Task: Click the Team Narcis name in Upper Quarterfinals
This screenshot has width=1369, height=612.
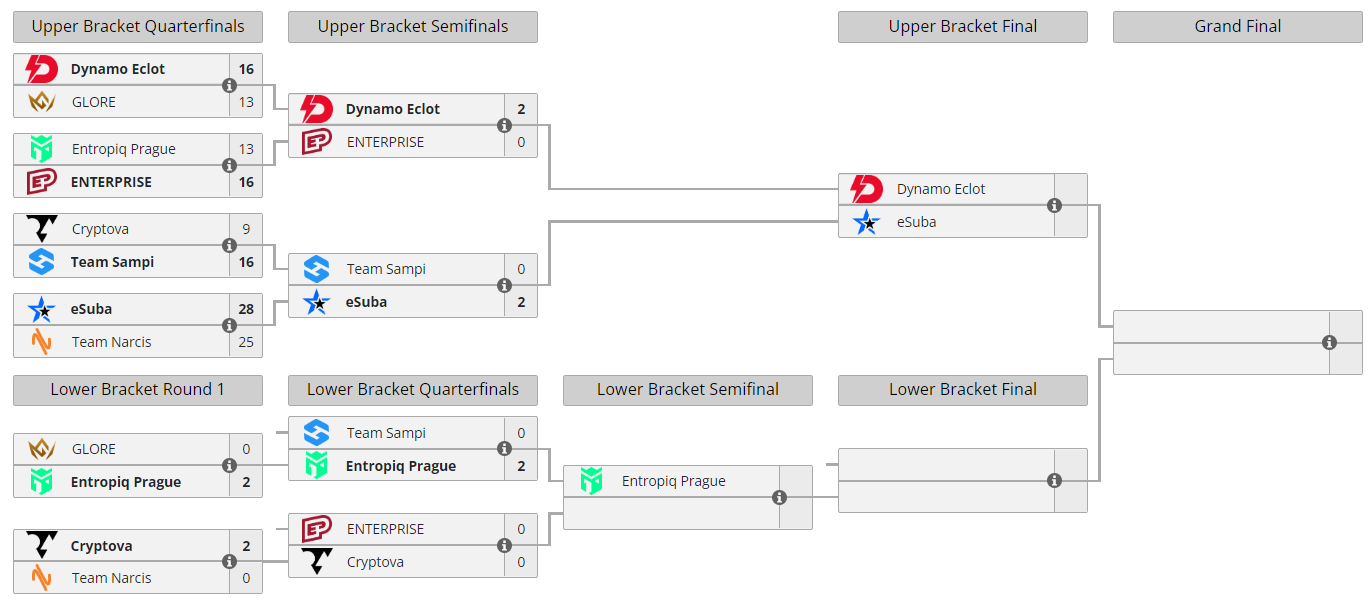Action: click(x=111, y=342)
